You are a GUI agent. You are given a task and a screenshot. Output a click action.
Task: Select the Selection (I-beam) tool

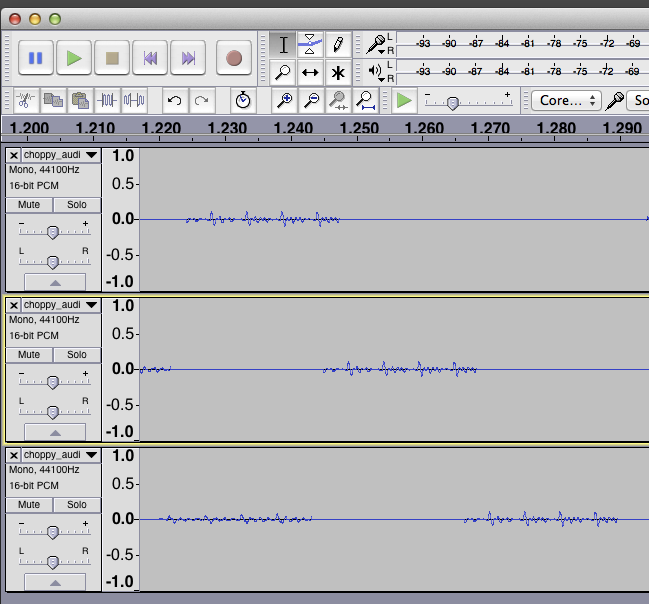[x=283, y=44]
